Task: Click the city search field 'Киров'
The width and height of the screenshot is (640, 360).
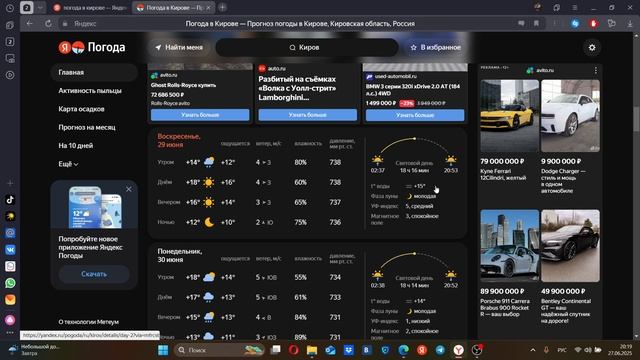Action: click(307, 47)
